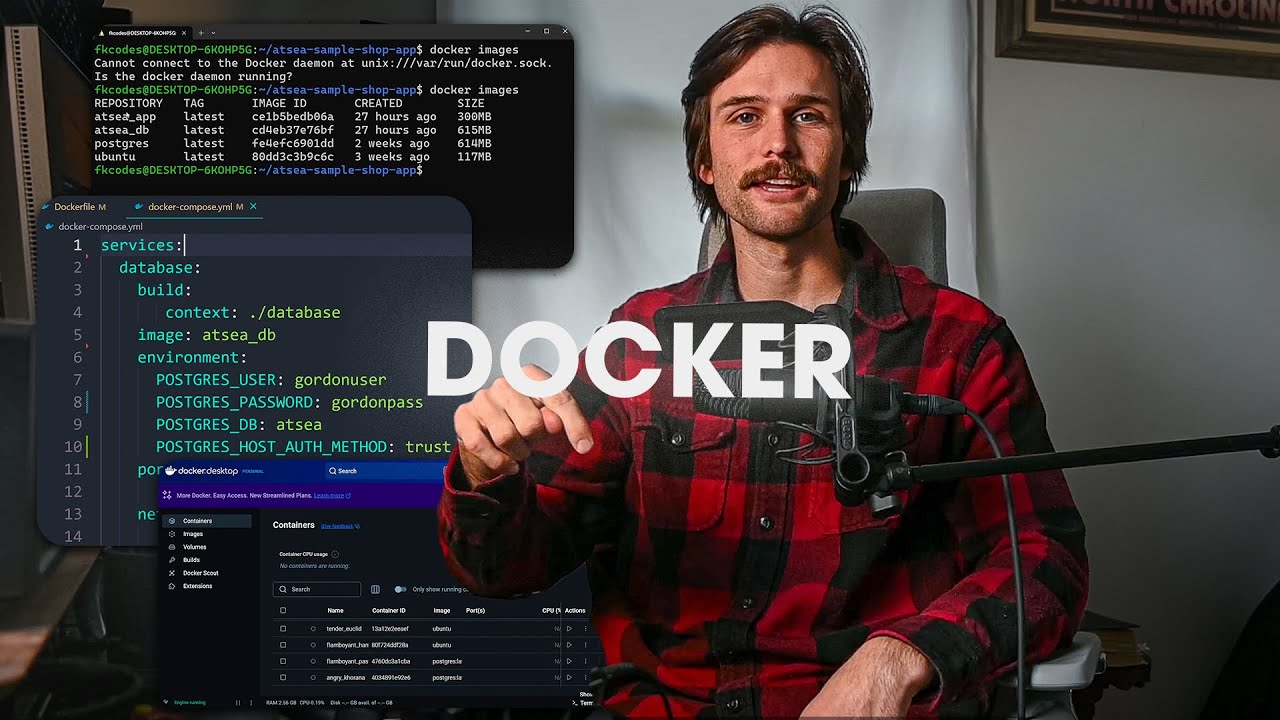
Task: Click 'No containers are running' message
Action: coord(314,566)
